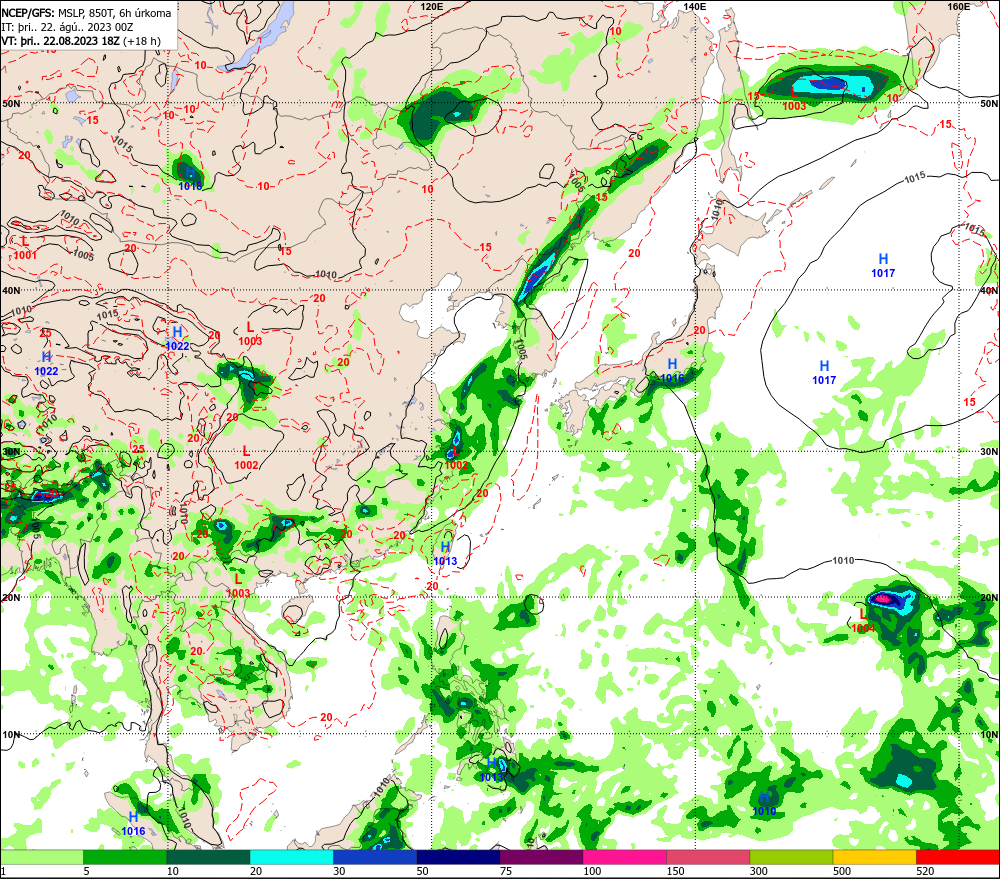Click the blue 30–50 legend swatch
Image resolution: width=1000 pixels, height=879 pixels.
point(374,857)
